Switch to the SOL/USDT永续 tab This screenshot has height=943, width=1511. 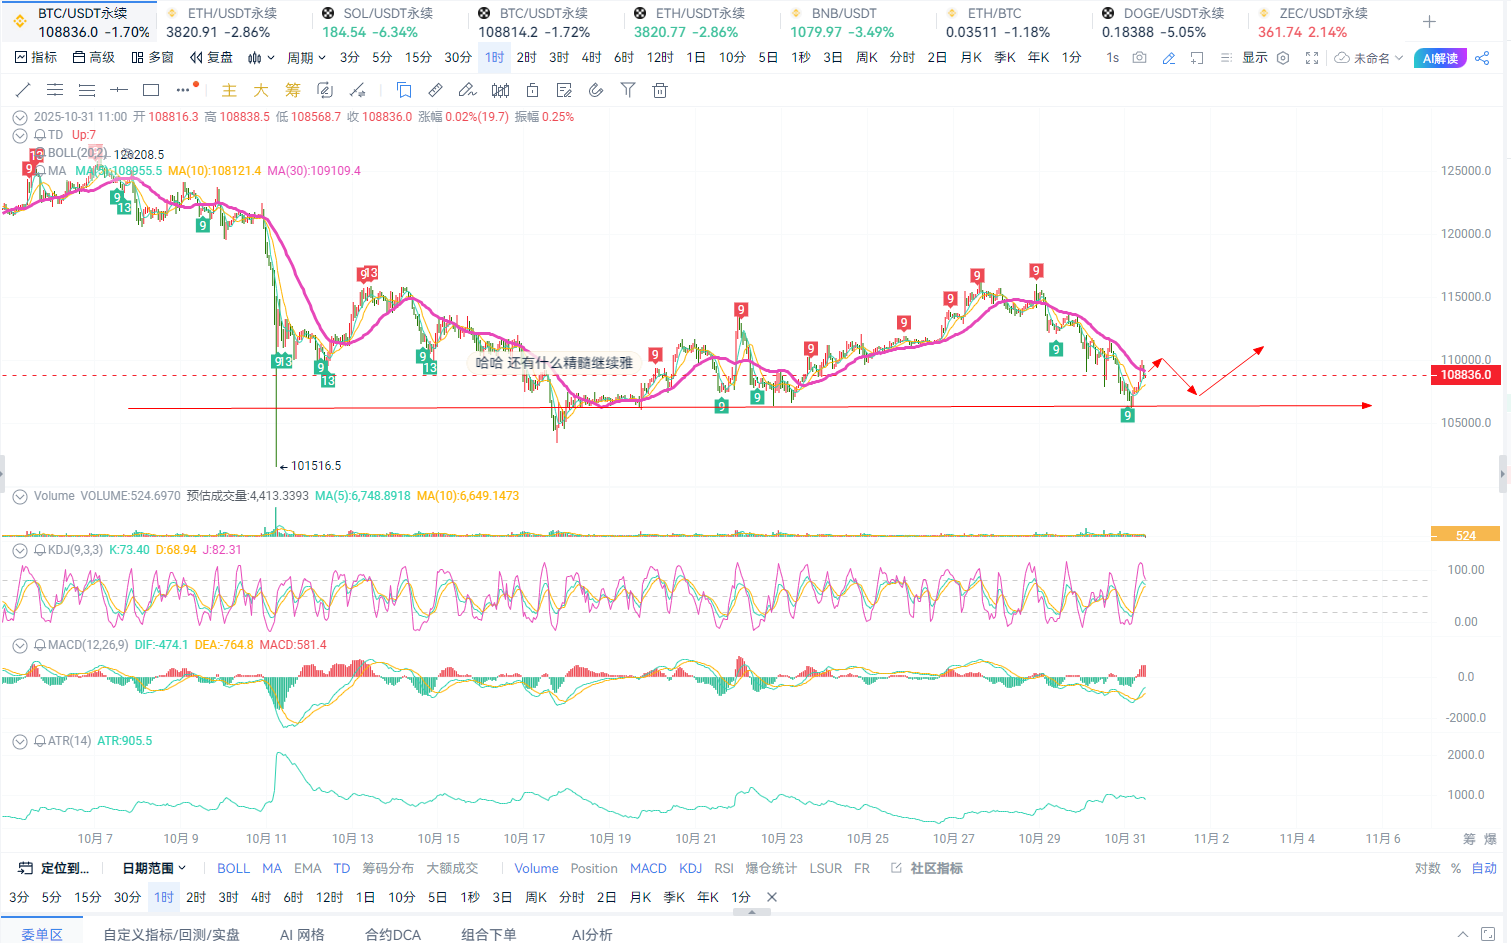point(378,22)
